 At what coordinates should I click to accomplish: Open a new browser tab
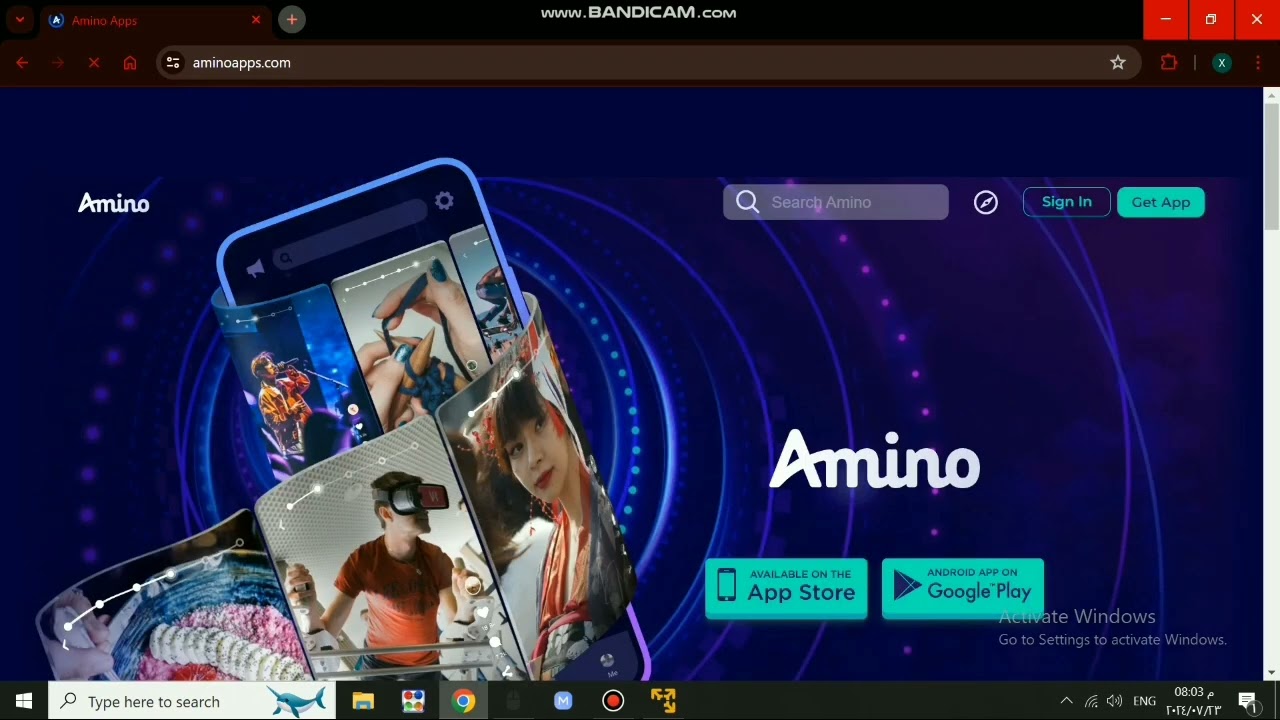(x=292, y=19)
